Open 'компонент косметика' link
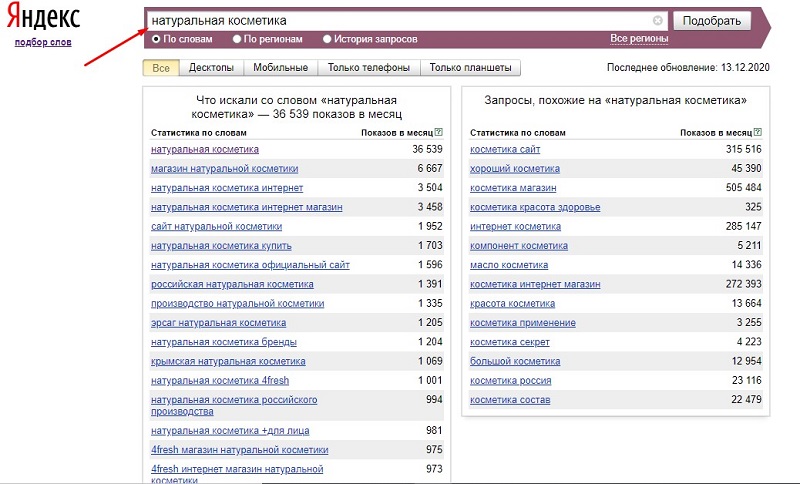The height and width of the screenshot is (484, 800). 518,246
